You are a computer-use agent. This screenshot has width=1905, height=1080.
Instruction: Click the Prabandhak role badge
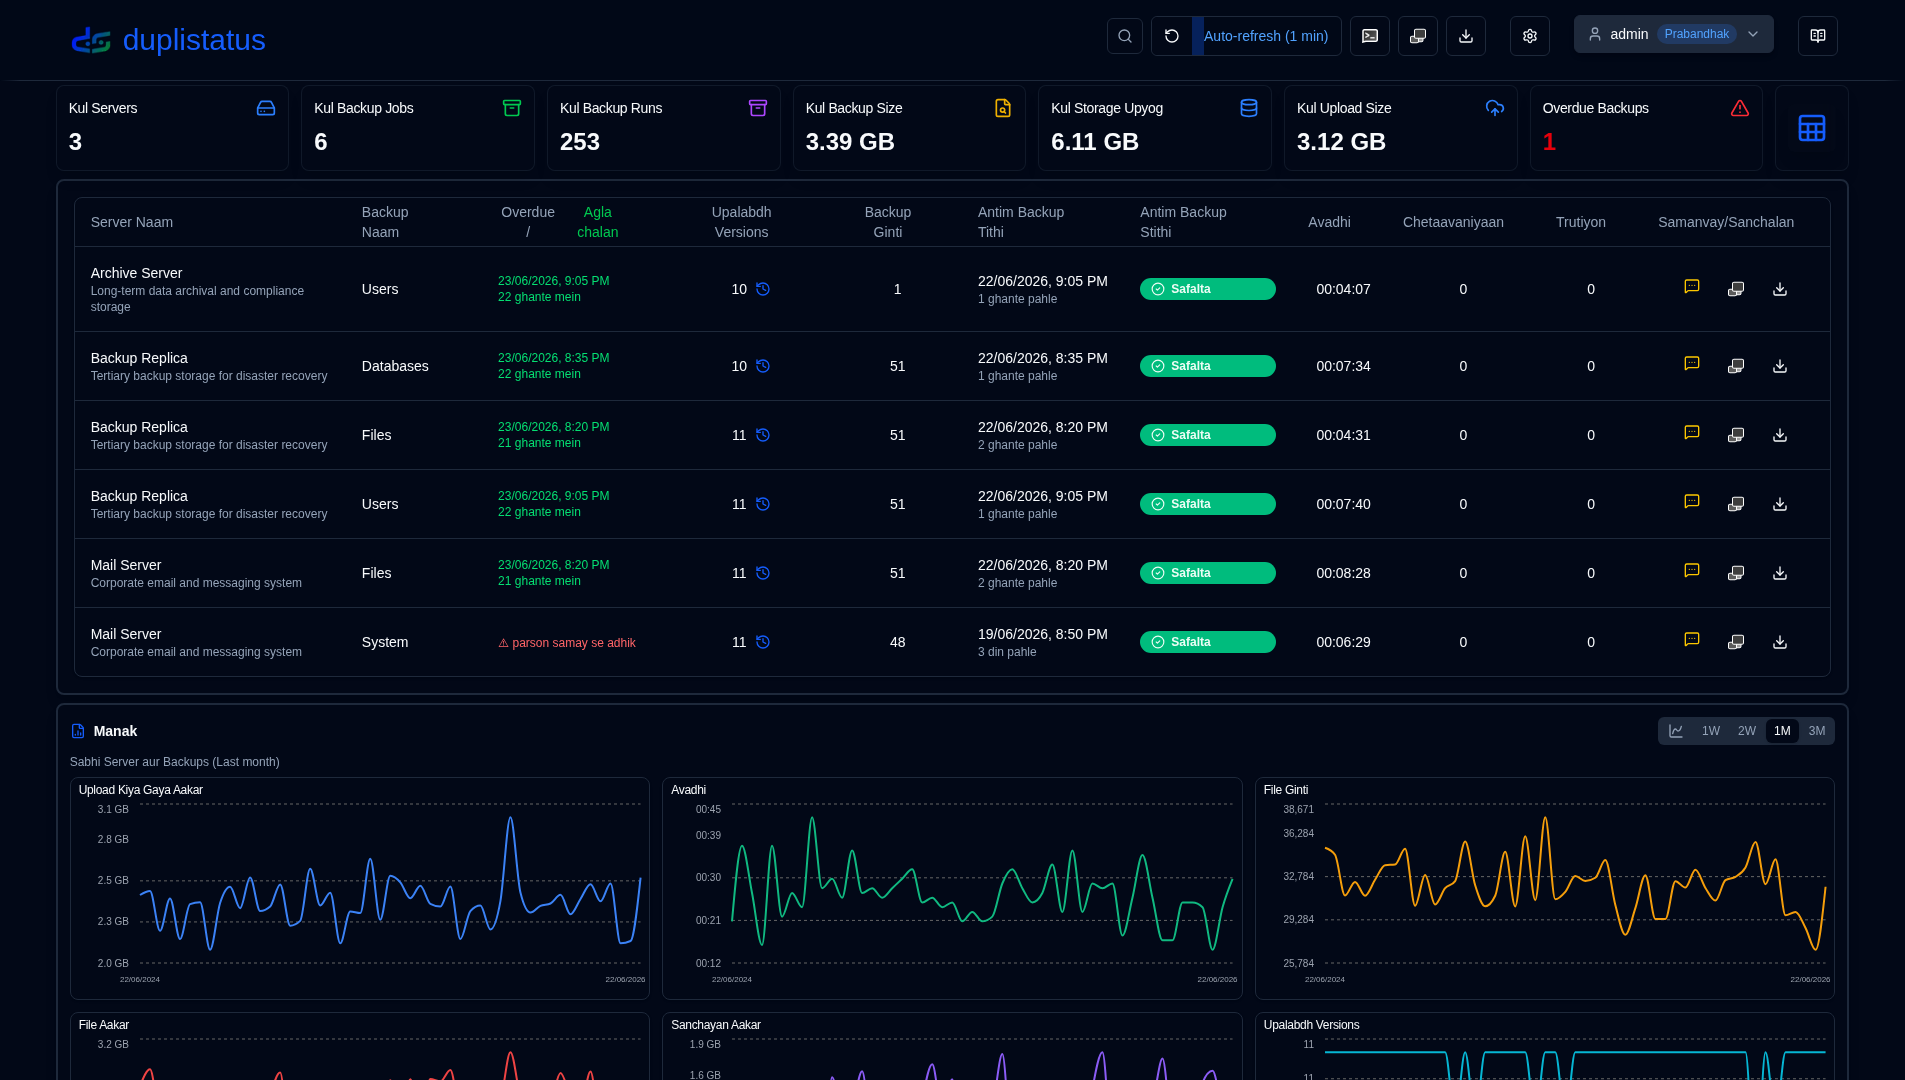pyautogui.click(x=1697, y=34)
